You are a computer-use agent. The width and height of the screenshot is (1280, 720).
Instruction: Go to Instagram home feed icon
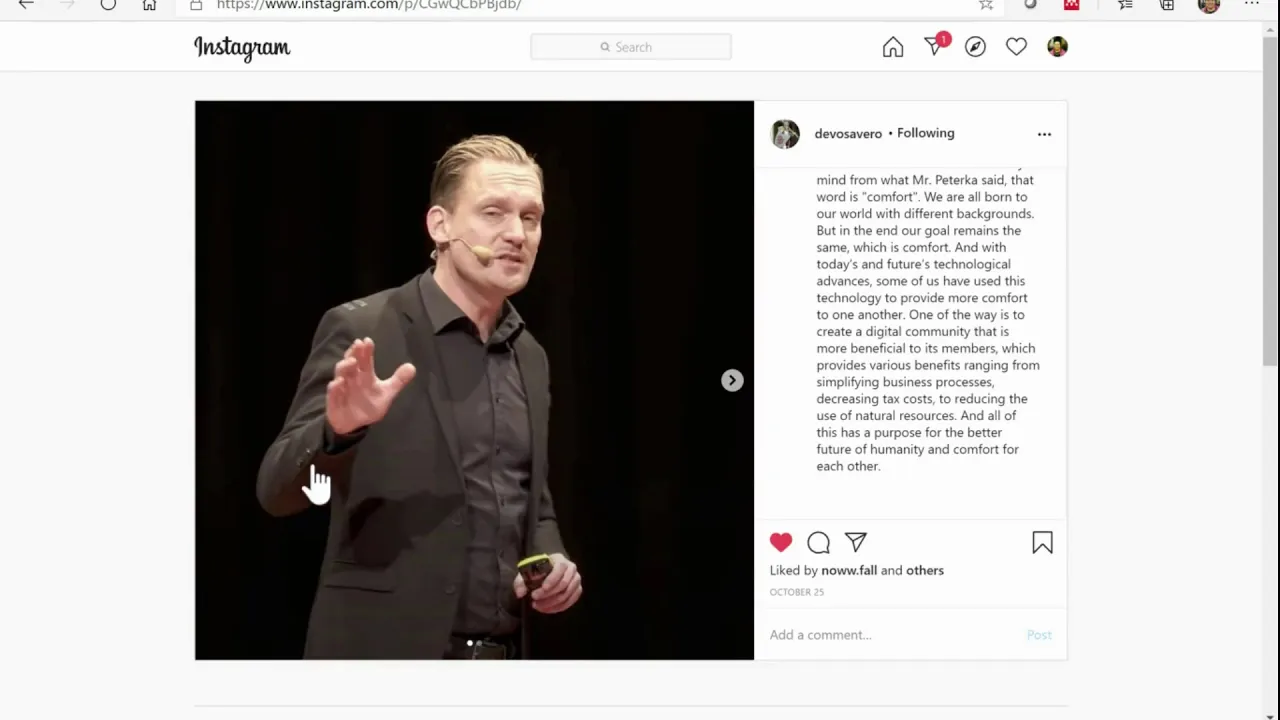pos(893,47)
